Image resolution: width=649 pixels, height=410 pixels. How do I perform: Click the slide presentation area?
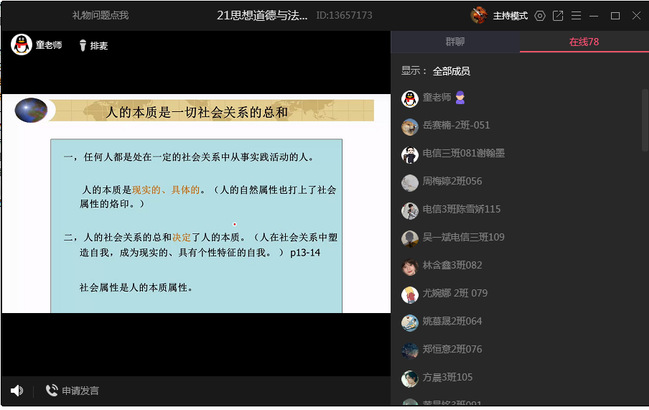coord(195,210)
